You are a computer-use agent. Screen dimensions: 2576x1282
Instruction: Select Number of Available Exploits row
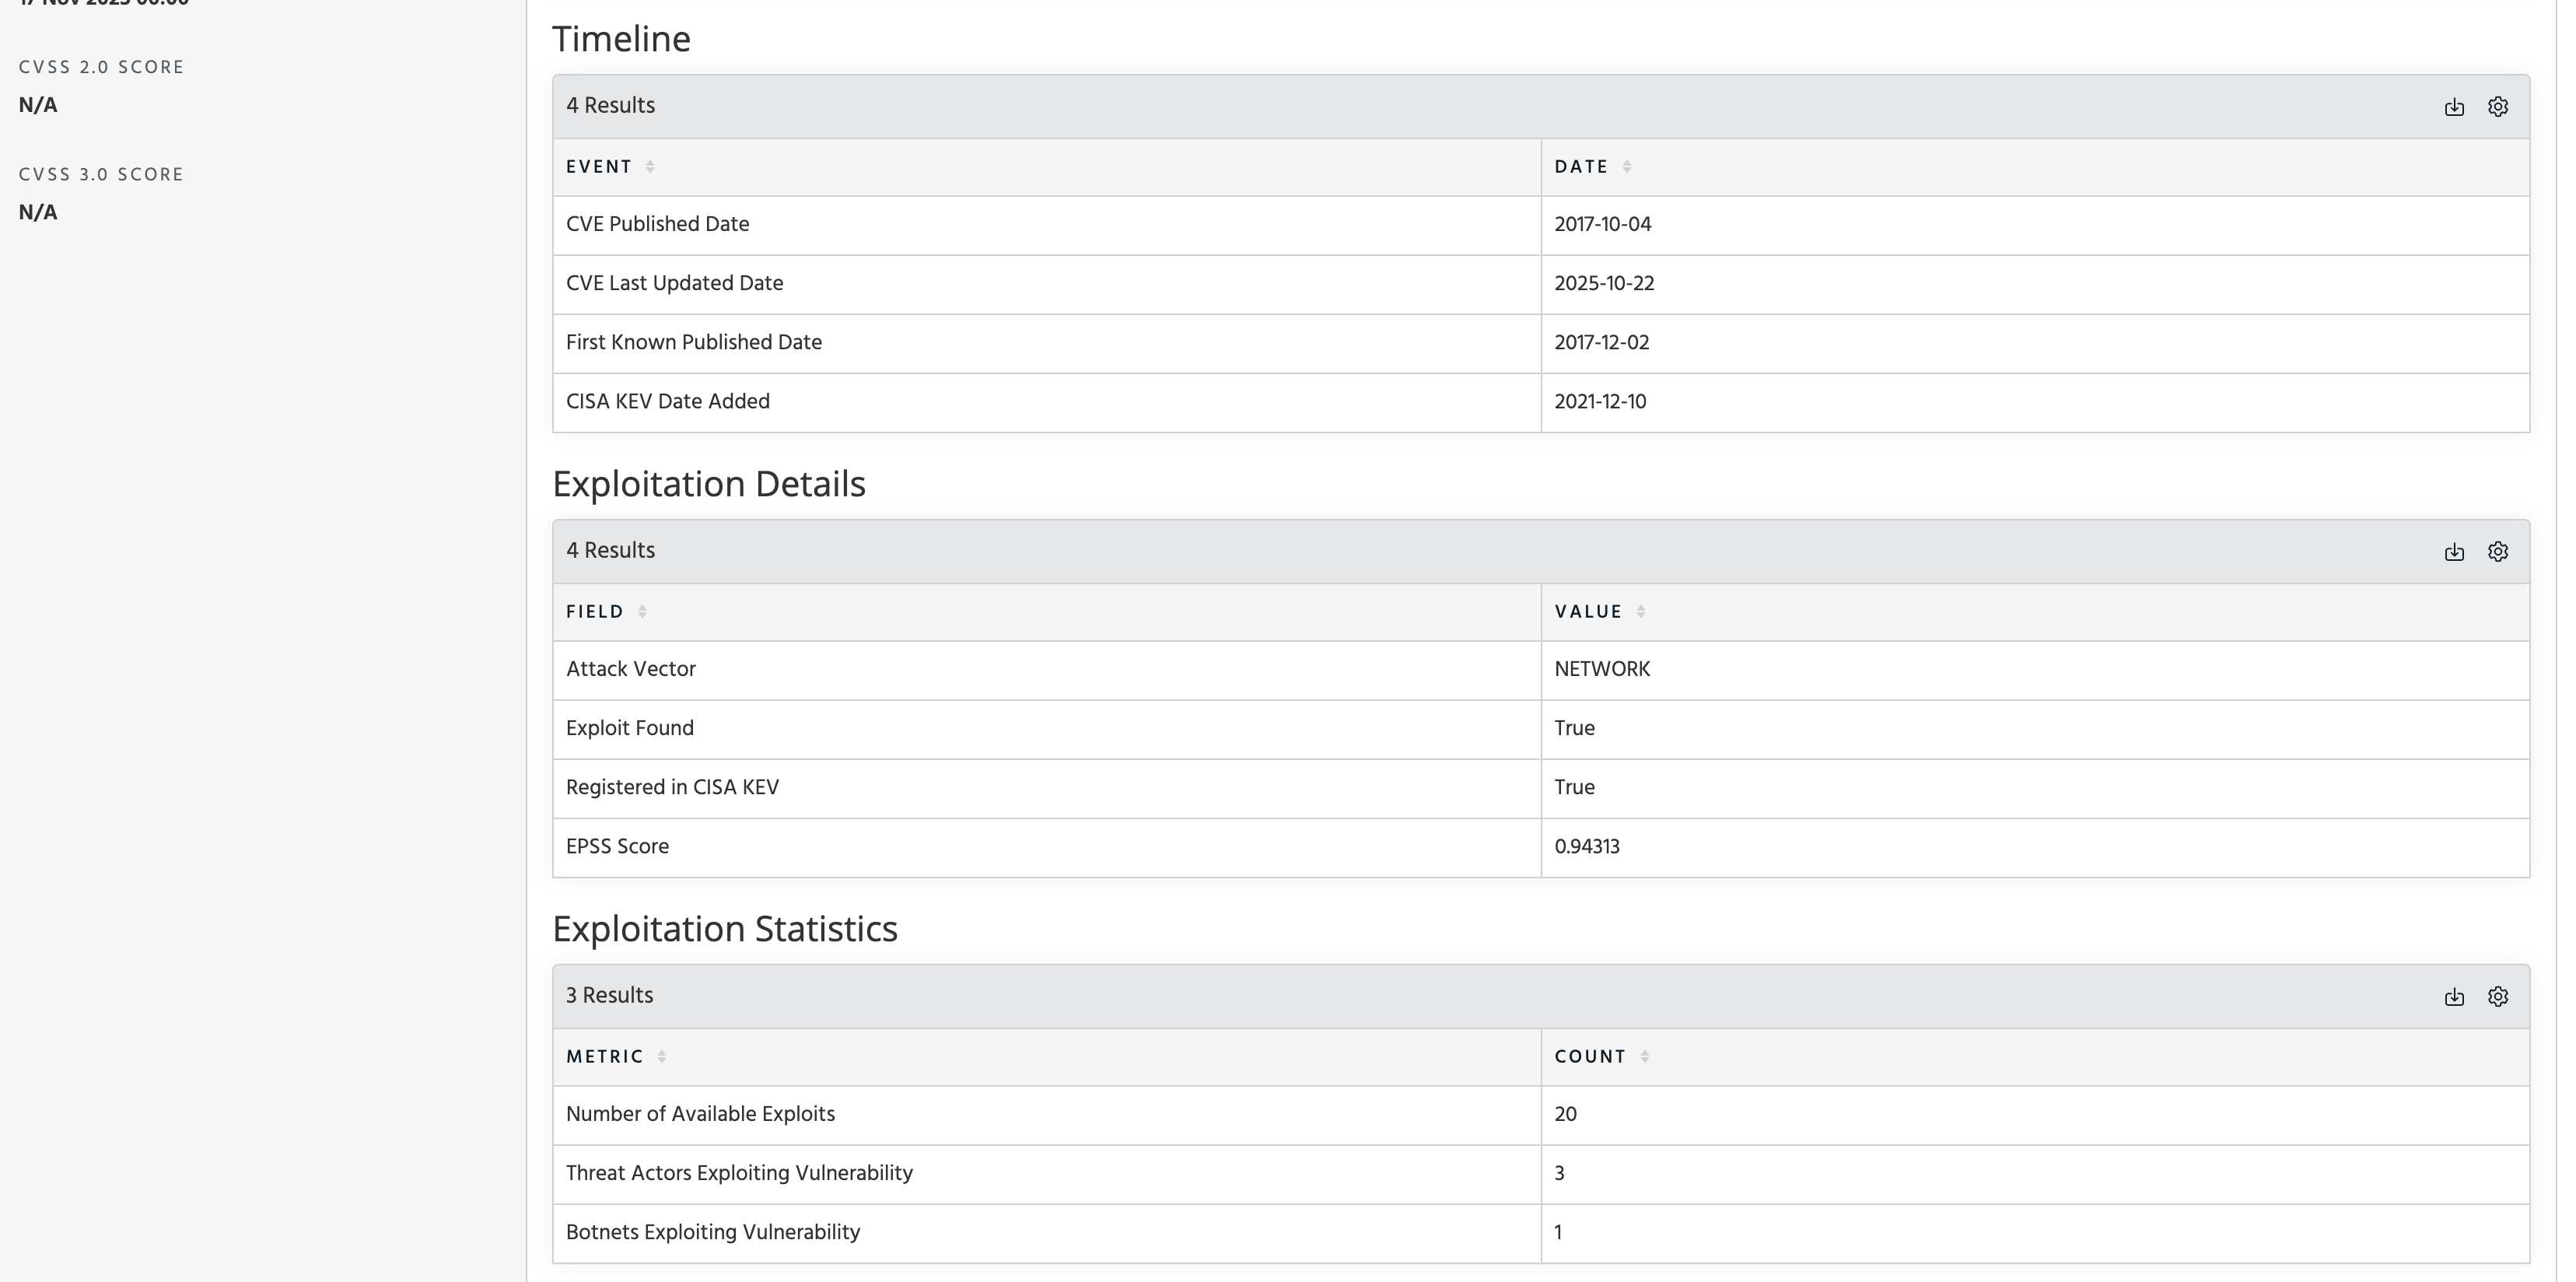(700, 1114)
